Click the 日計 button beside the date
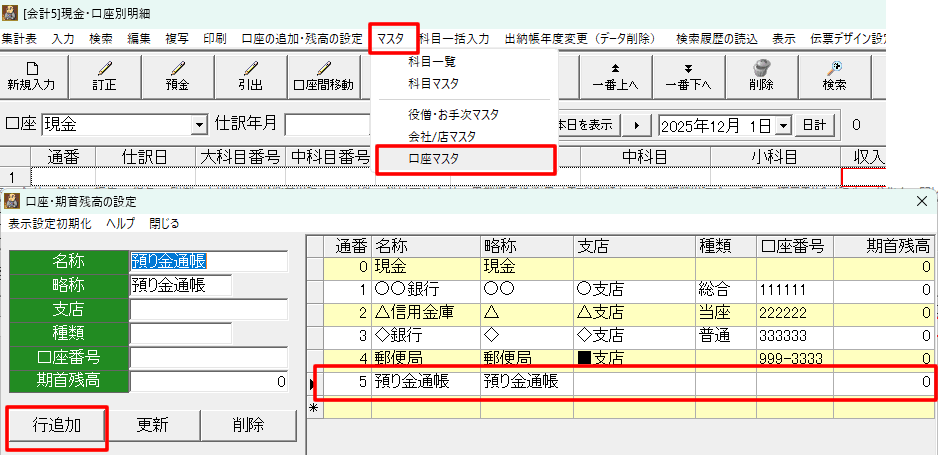This screenshot has width=938, height=455. click(x=815, y=126)
